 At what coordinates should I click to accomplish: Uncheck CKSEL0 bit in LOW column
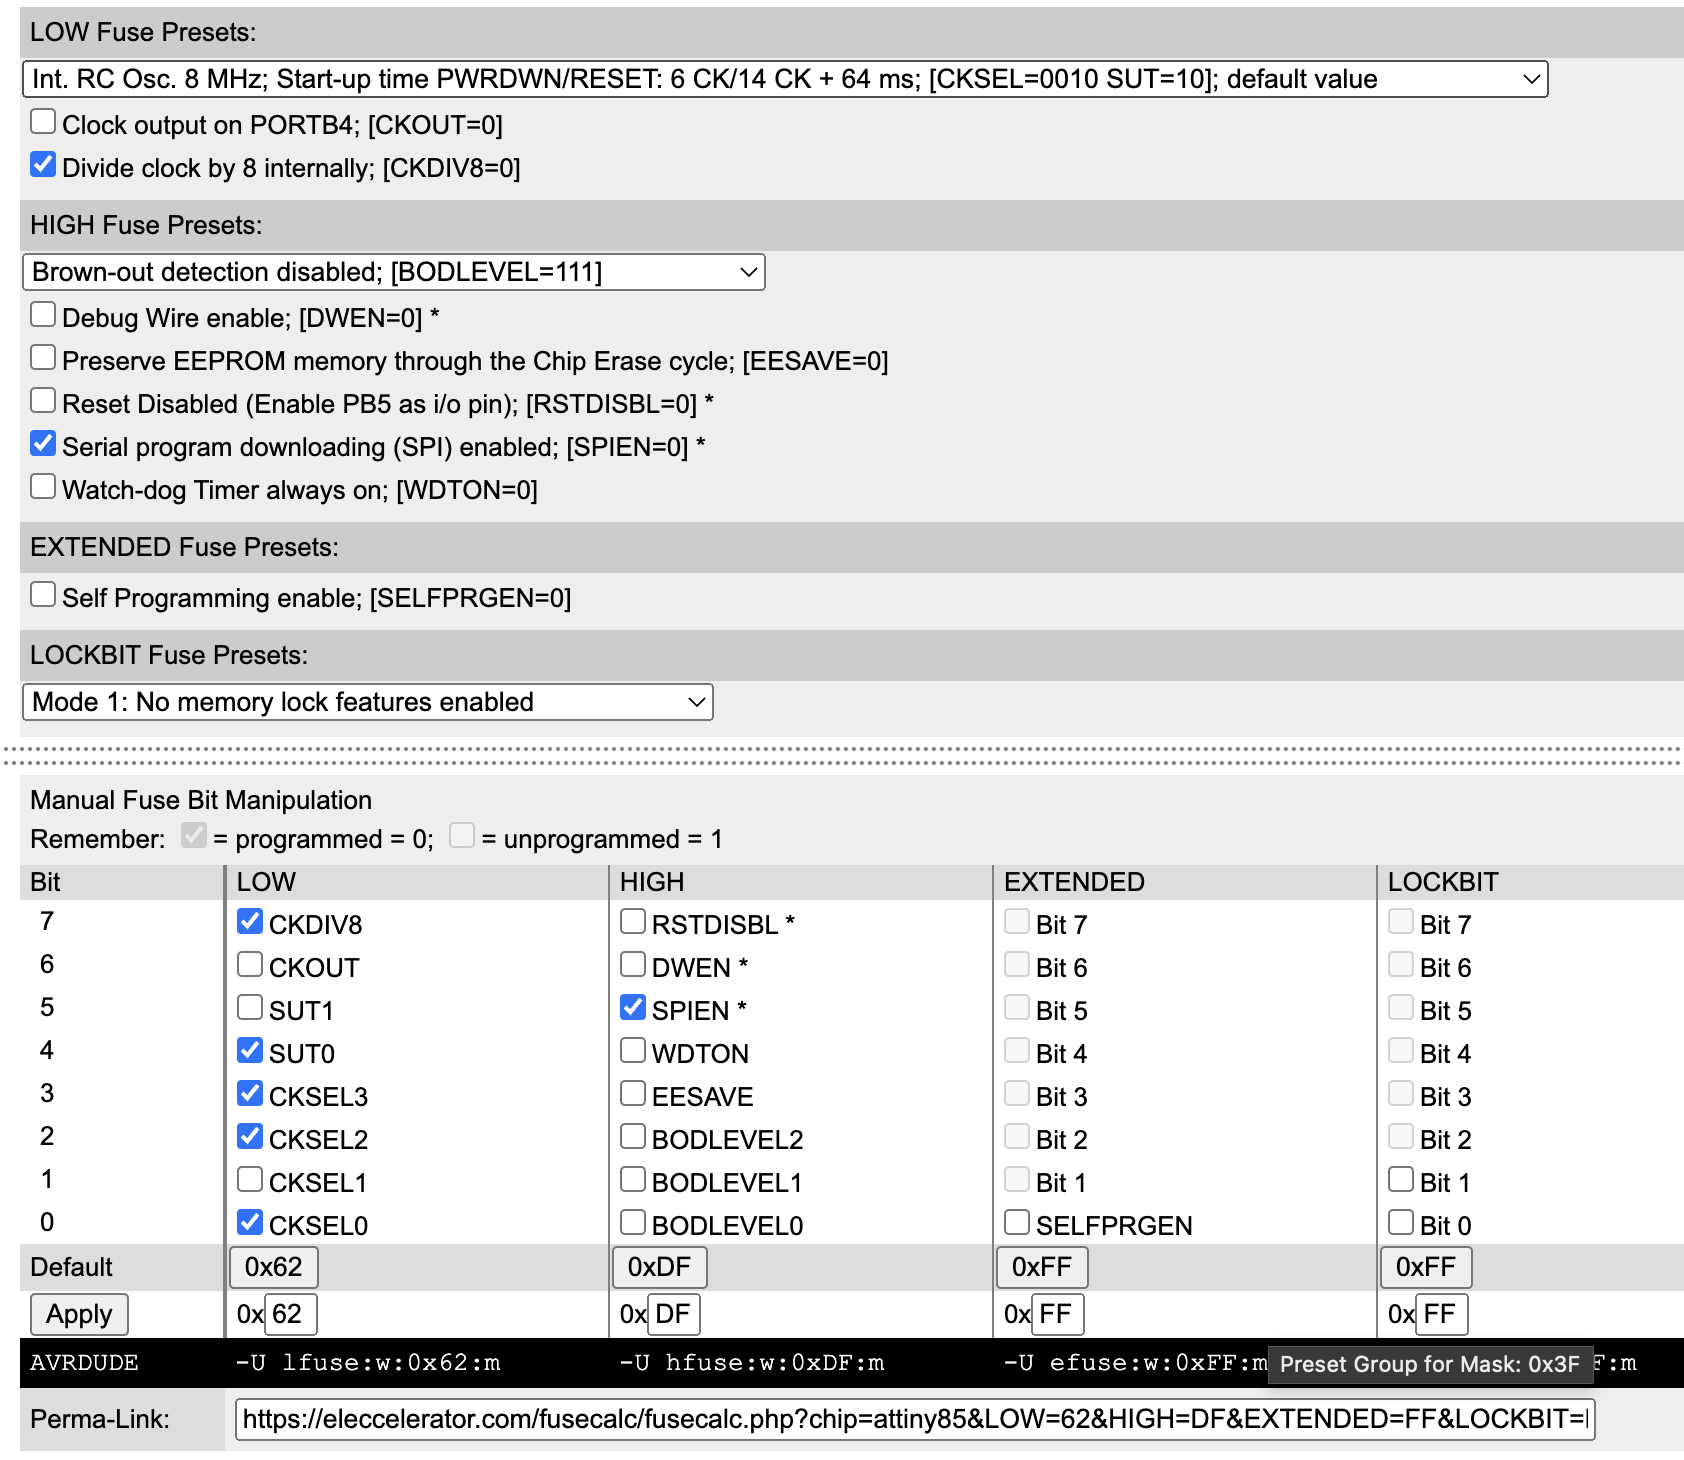250,1223
